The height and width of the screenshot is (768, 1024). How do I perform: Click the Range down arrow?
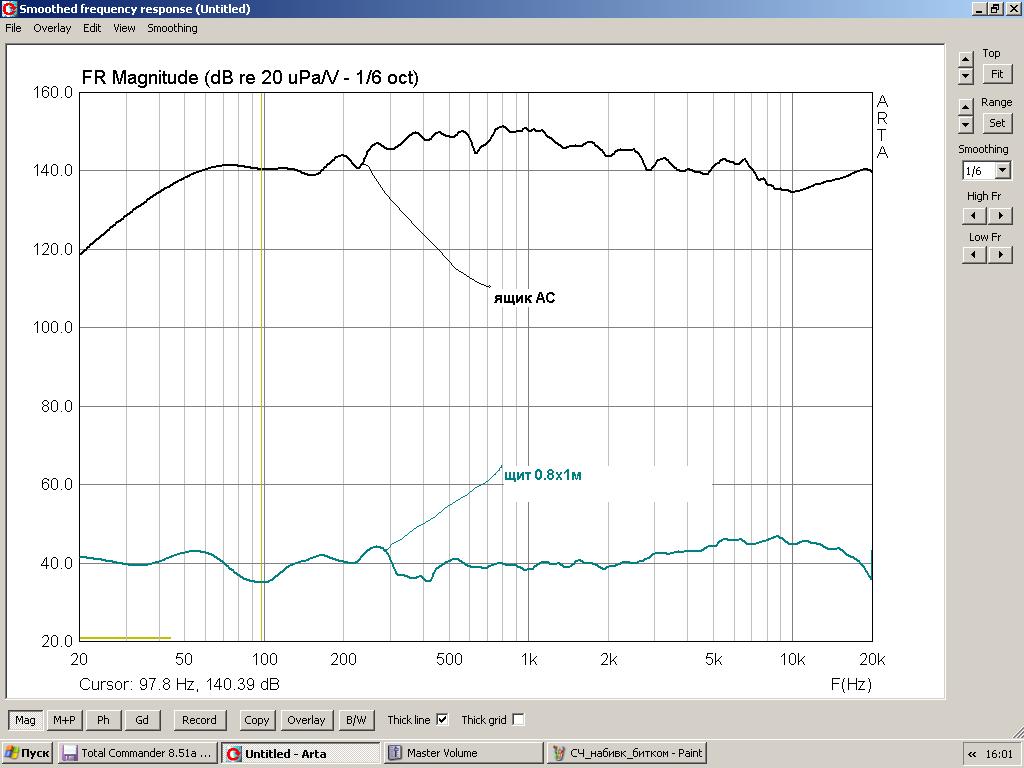click(x=966, y=124)
